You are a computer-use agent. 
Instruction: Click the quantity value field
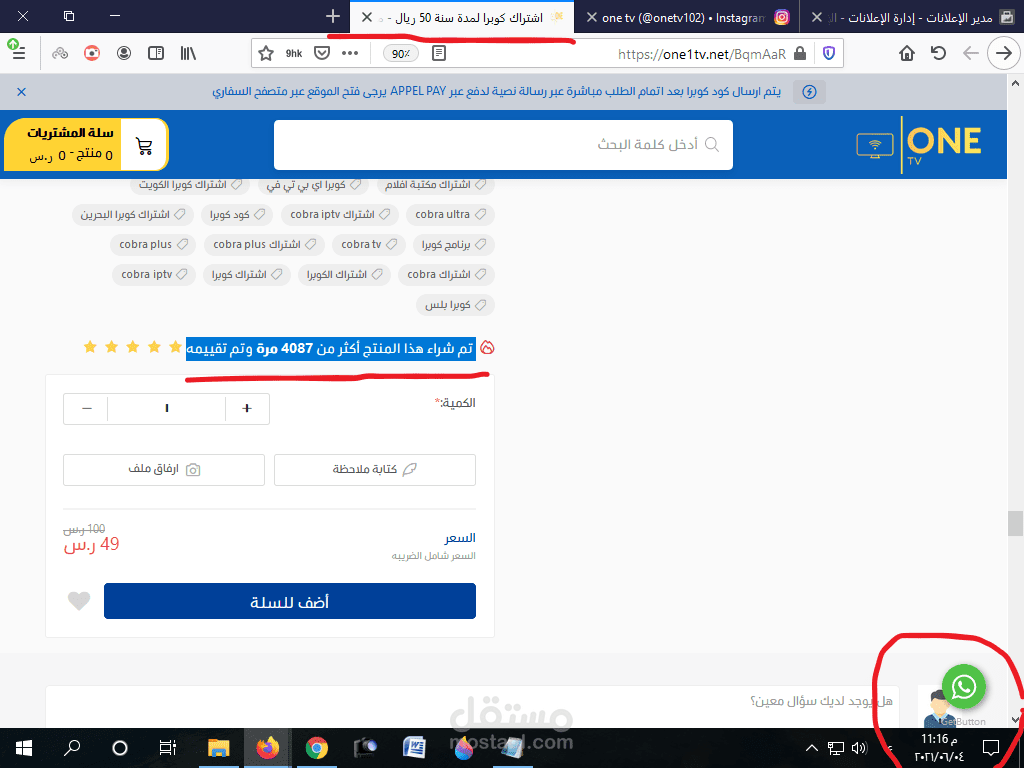[167, 408]
